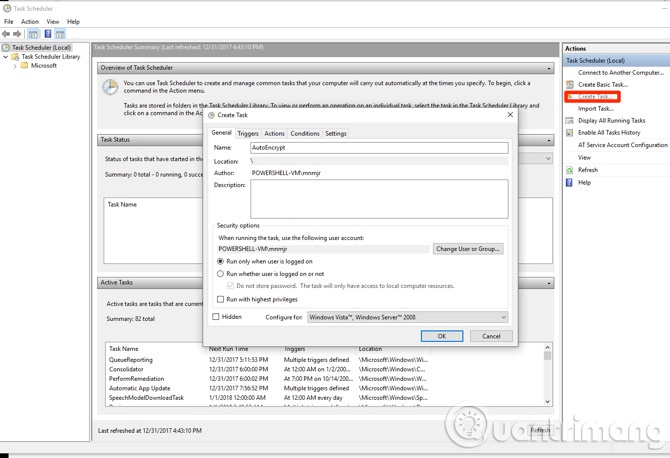Click OK in Create Task dialog
Screen dimensions: 670x458
[x=442, y=336]
